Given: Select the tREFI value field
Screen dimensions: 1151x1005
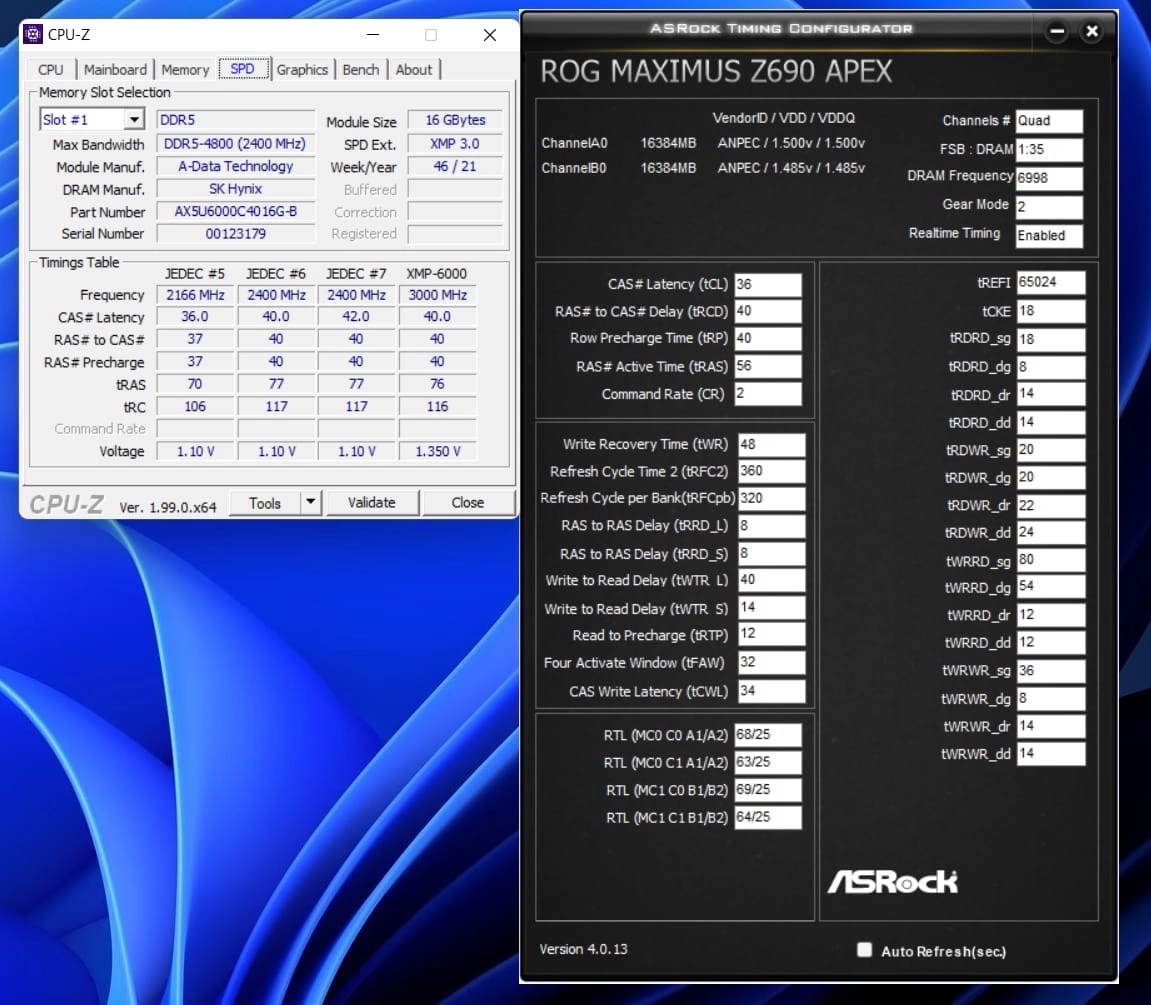Looking at the screenshot, I should pyautogui.click(x=1050, y=283).
